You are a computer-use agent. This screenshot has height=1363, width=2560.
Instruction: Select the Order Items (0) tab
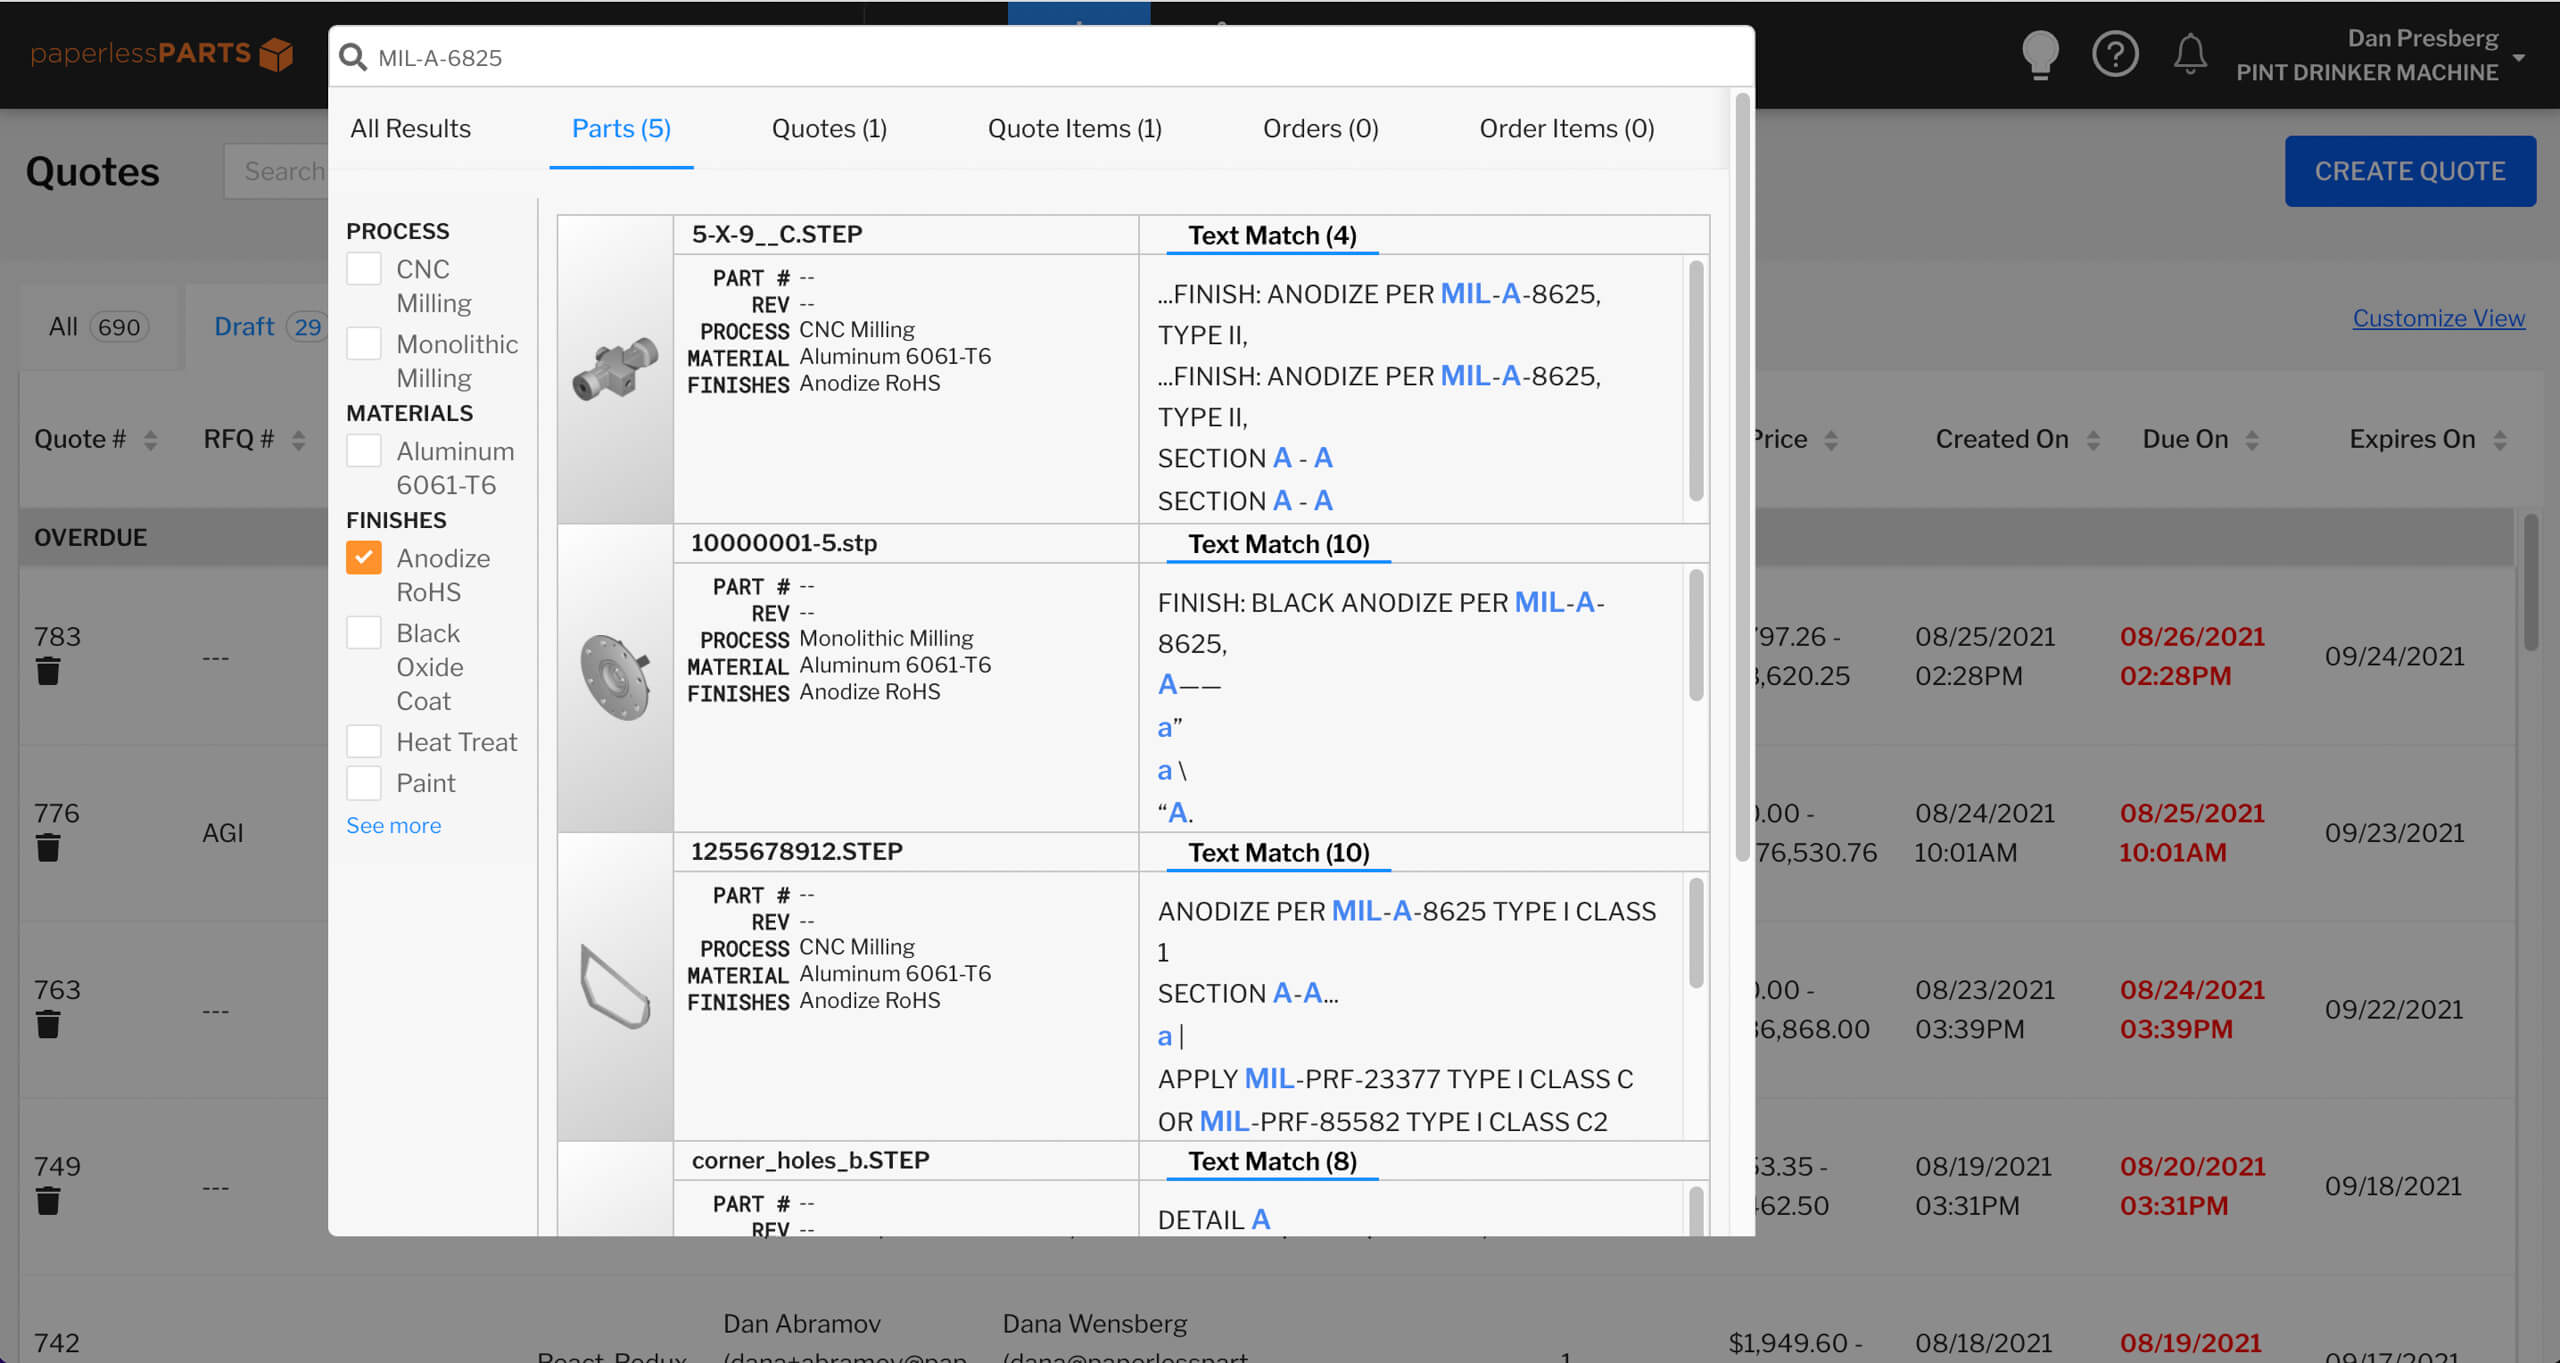coord(1566,129)
